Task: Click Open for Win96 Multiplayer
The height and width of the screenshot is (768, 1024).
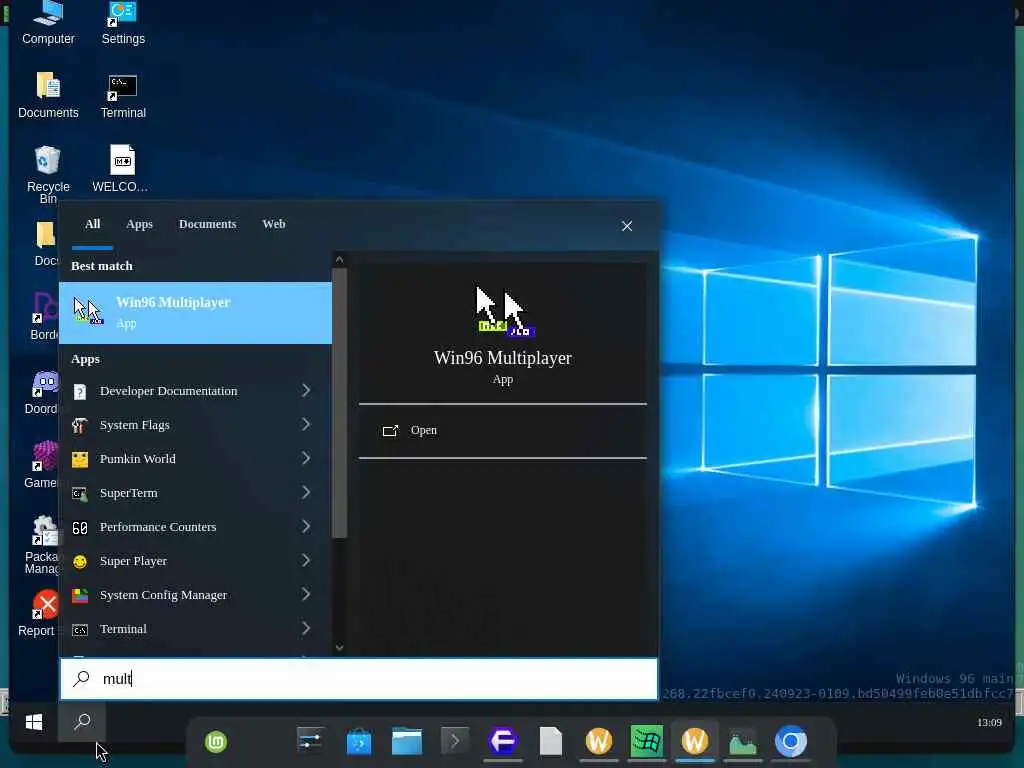Action: (x=502, y=430)
